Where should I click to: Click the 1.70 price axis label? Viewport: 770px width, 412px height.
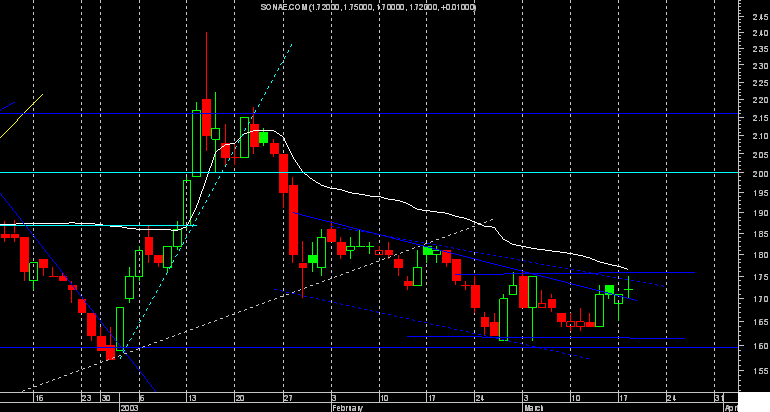[760, 299]
